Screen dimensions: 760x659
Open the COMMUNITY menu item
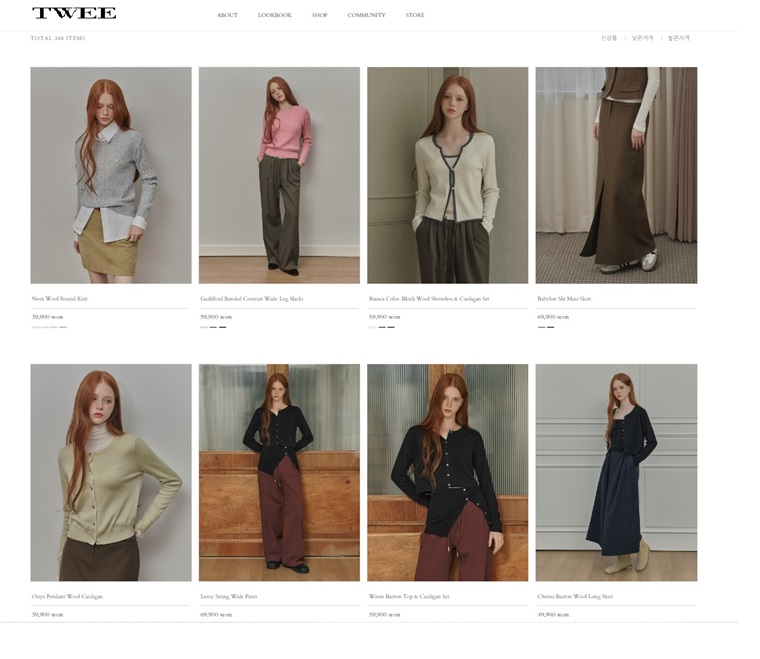(x=366, y=15)
